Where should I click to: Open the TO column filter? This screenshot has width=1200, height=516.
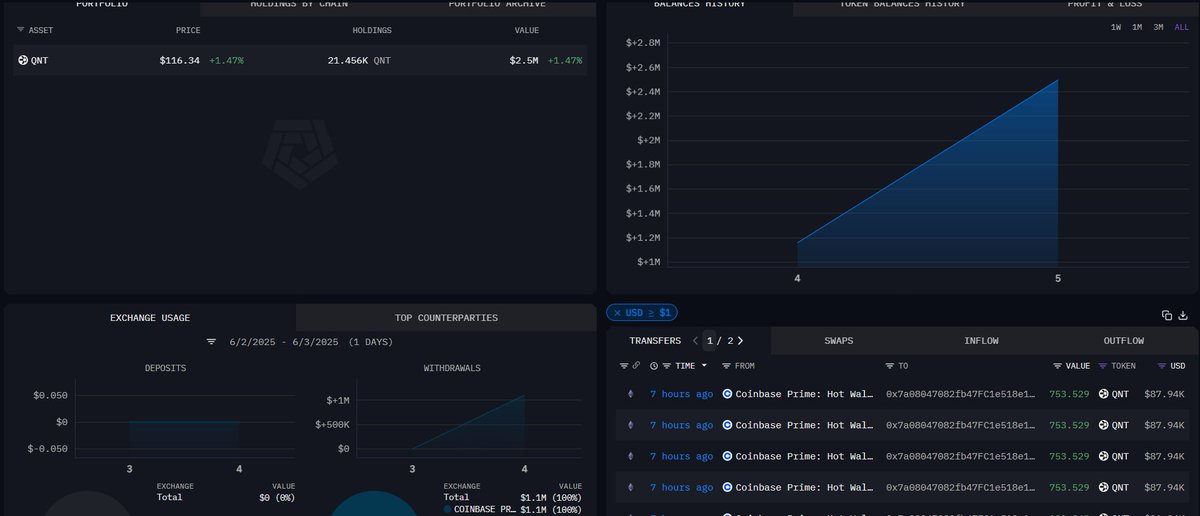click(x=890, y=366)
